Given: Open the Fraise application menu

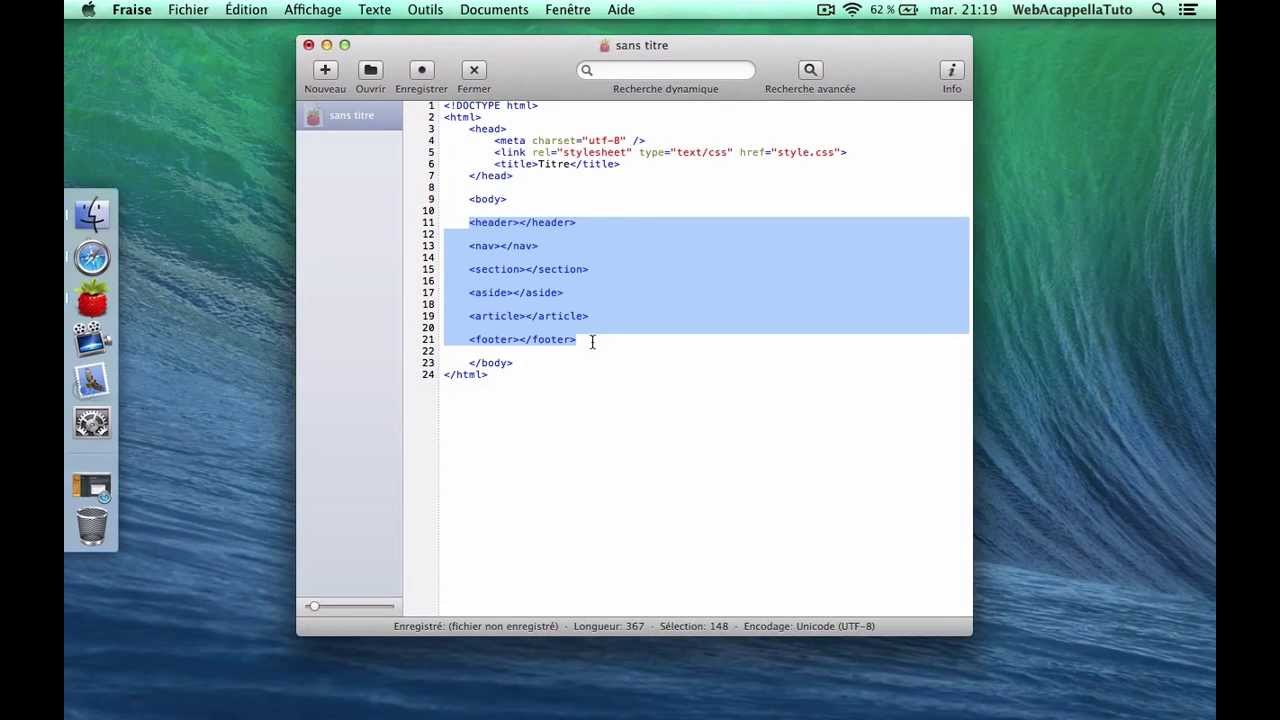Looking at the screenshot, I should coord(132,10).
